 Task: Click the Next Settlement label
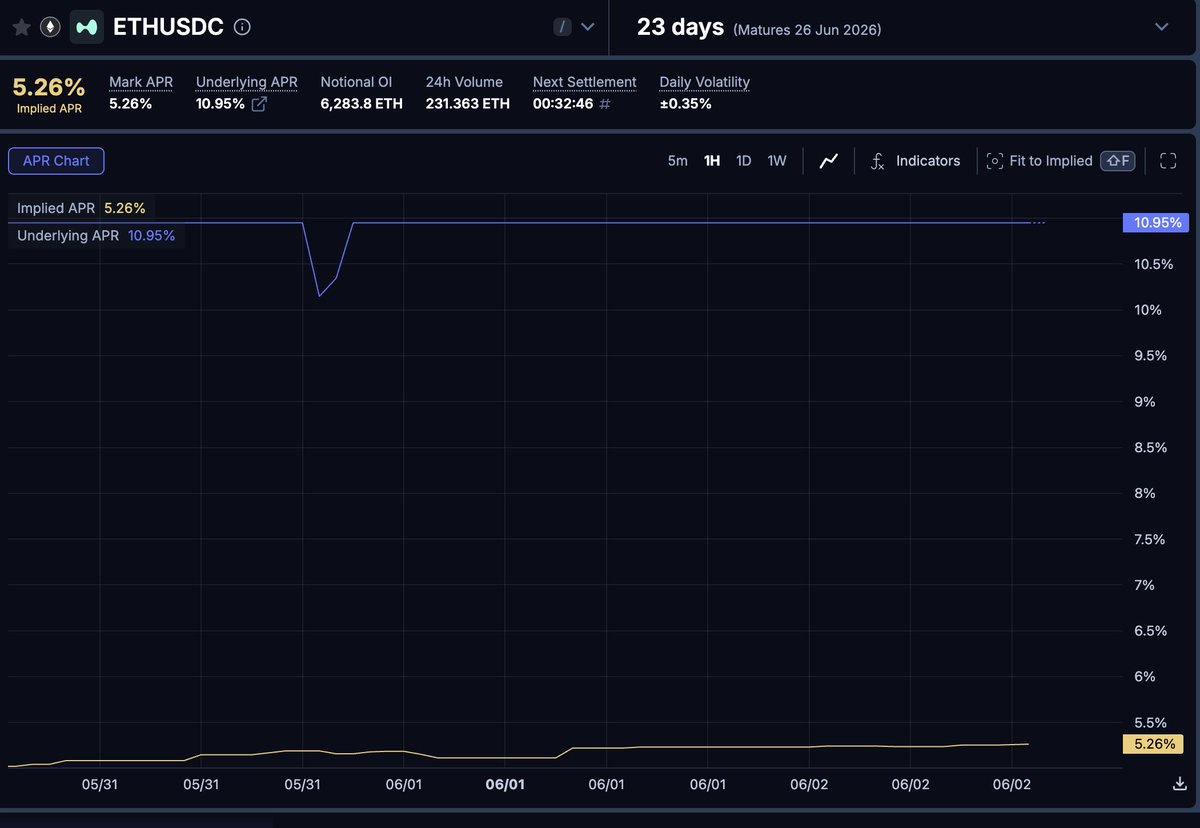[585, 82]
